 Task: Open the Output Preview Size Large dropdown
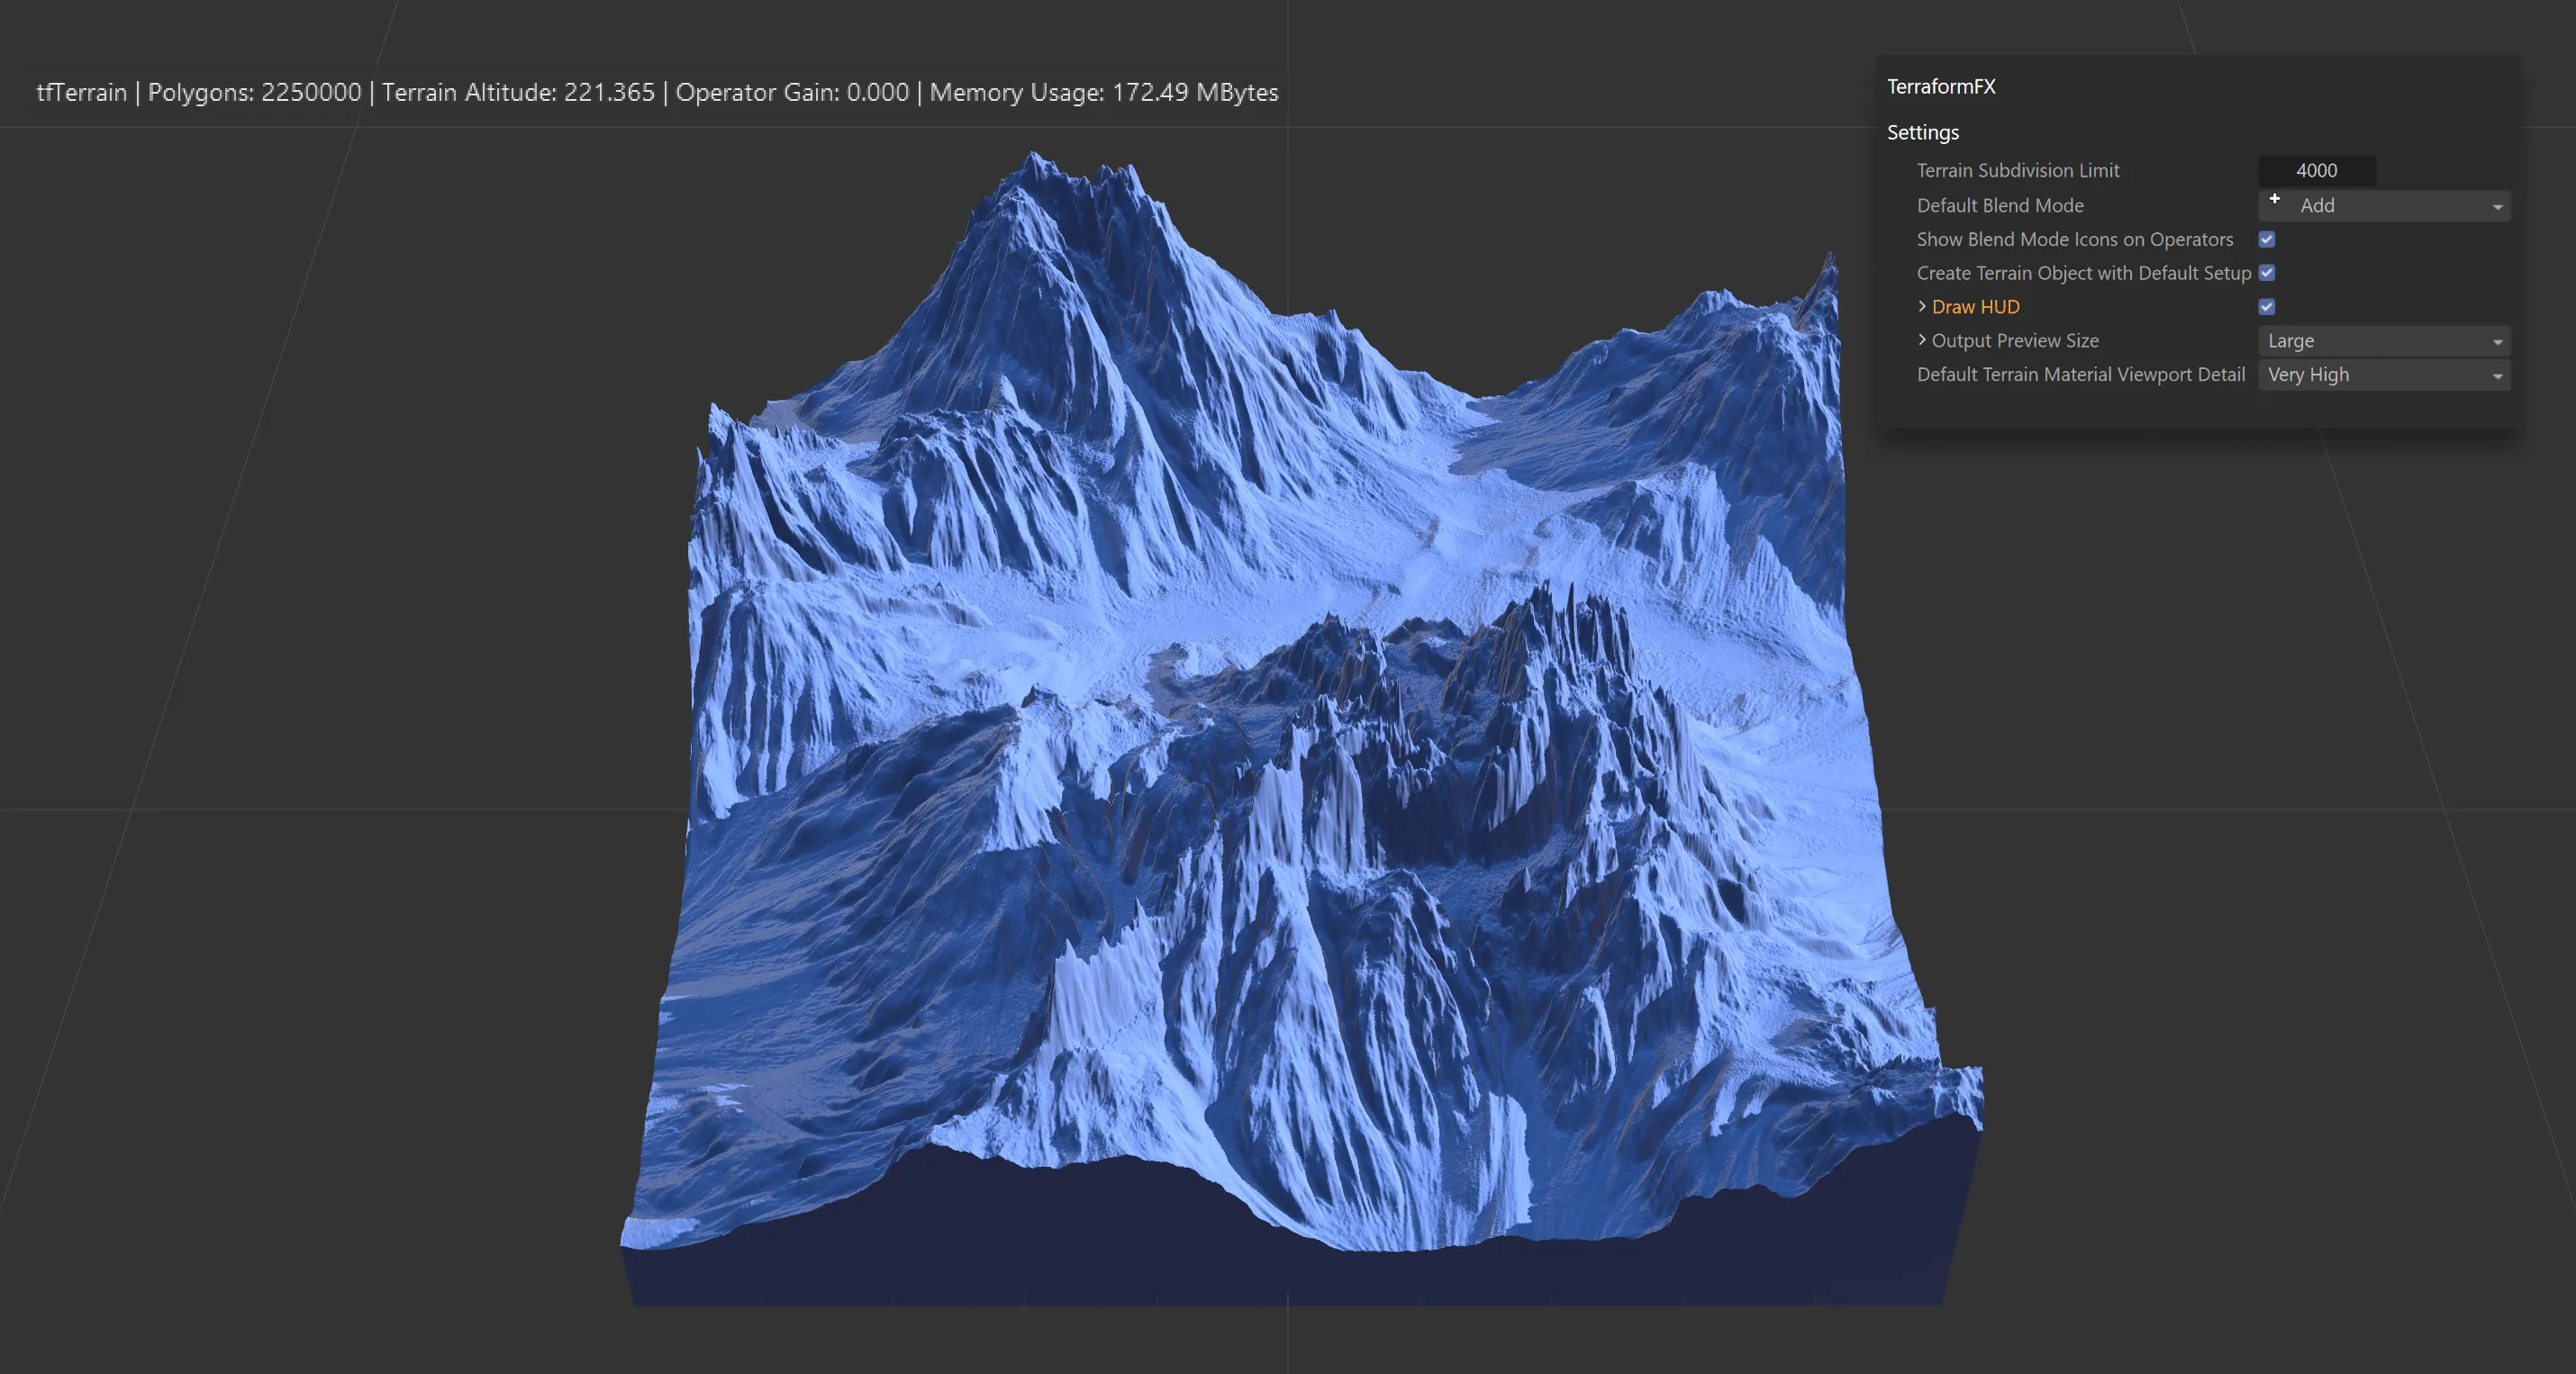tap(2384, 341)
